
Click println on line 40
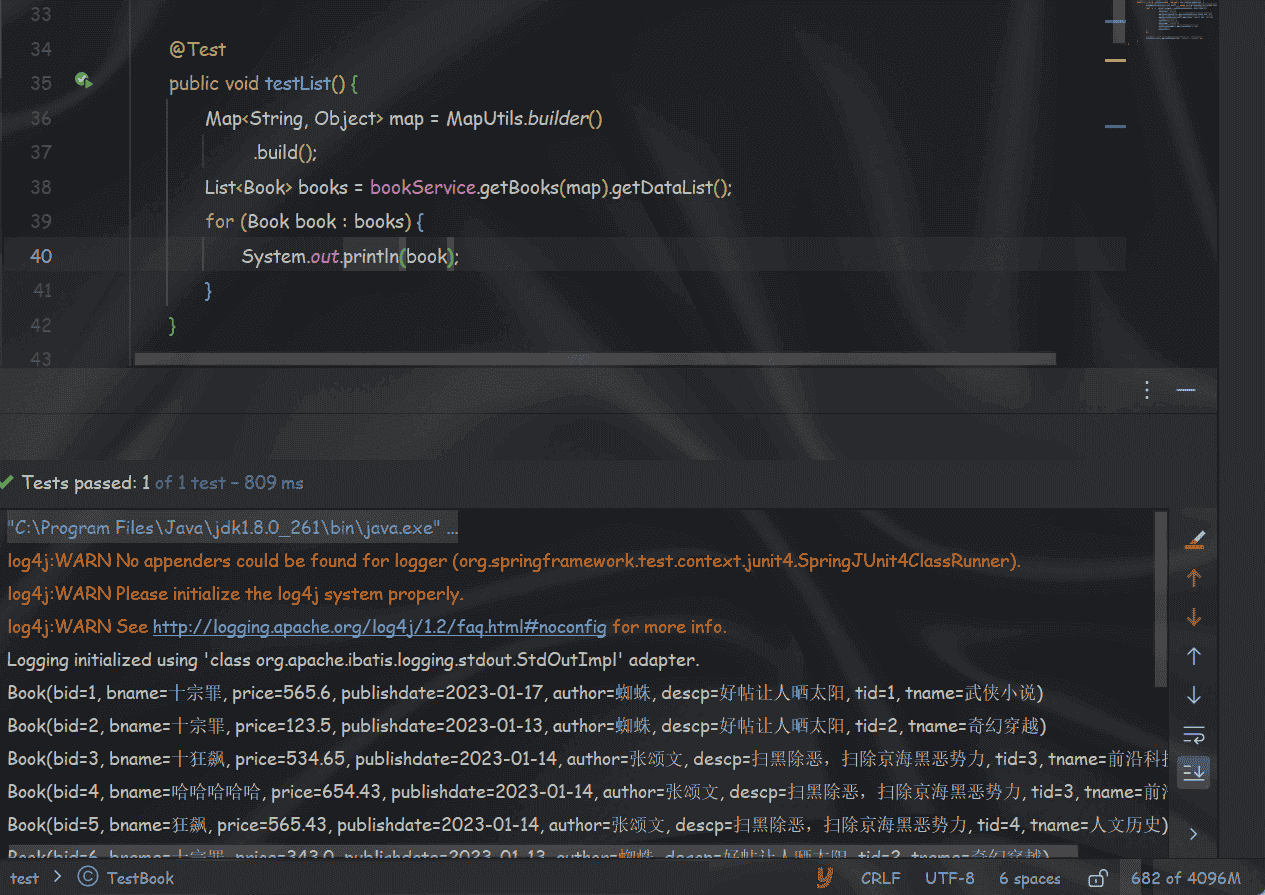pos(370,257)
